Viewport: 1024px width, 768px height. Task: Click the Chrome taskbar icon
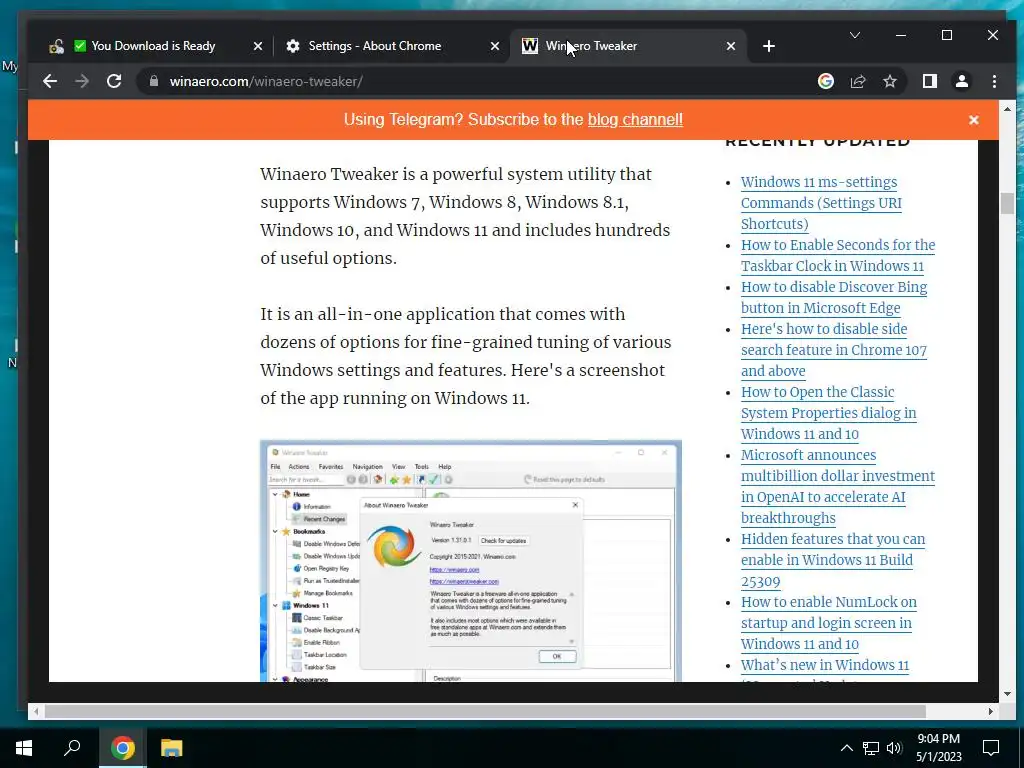[122, 748]
